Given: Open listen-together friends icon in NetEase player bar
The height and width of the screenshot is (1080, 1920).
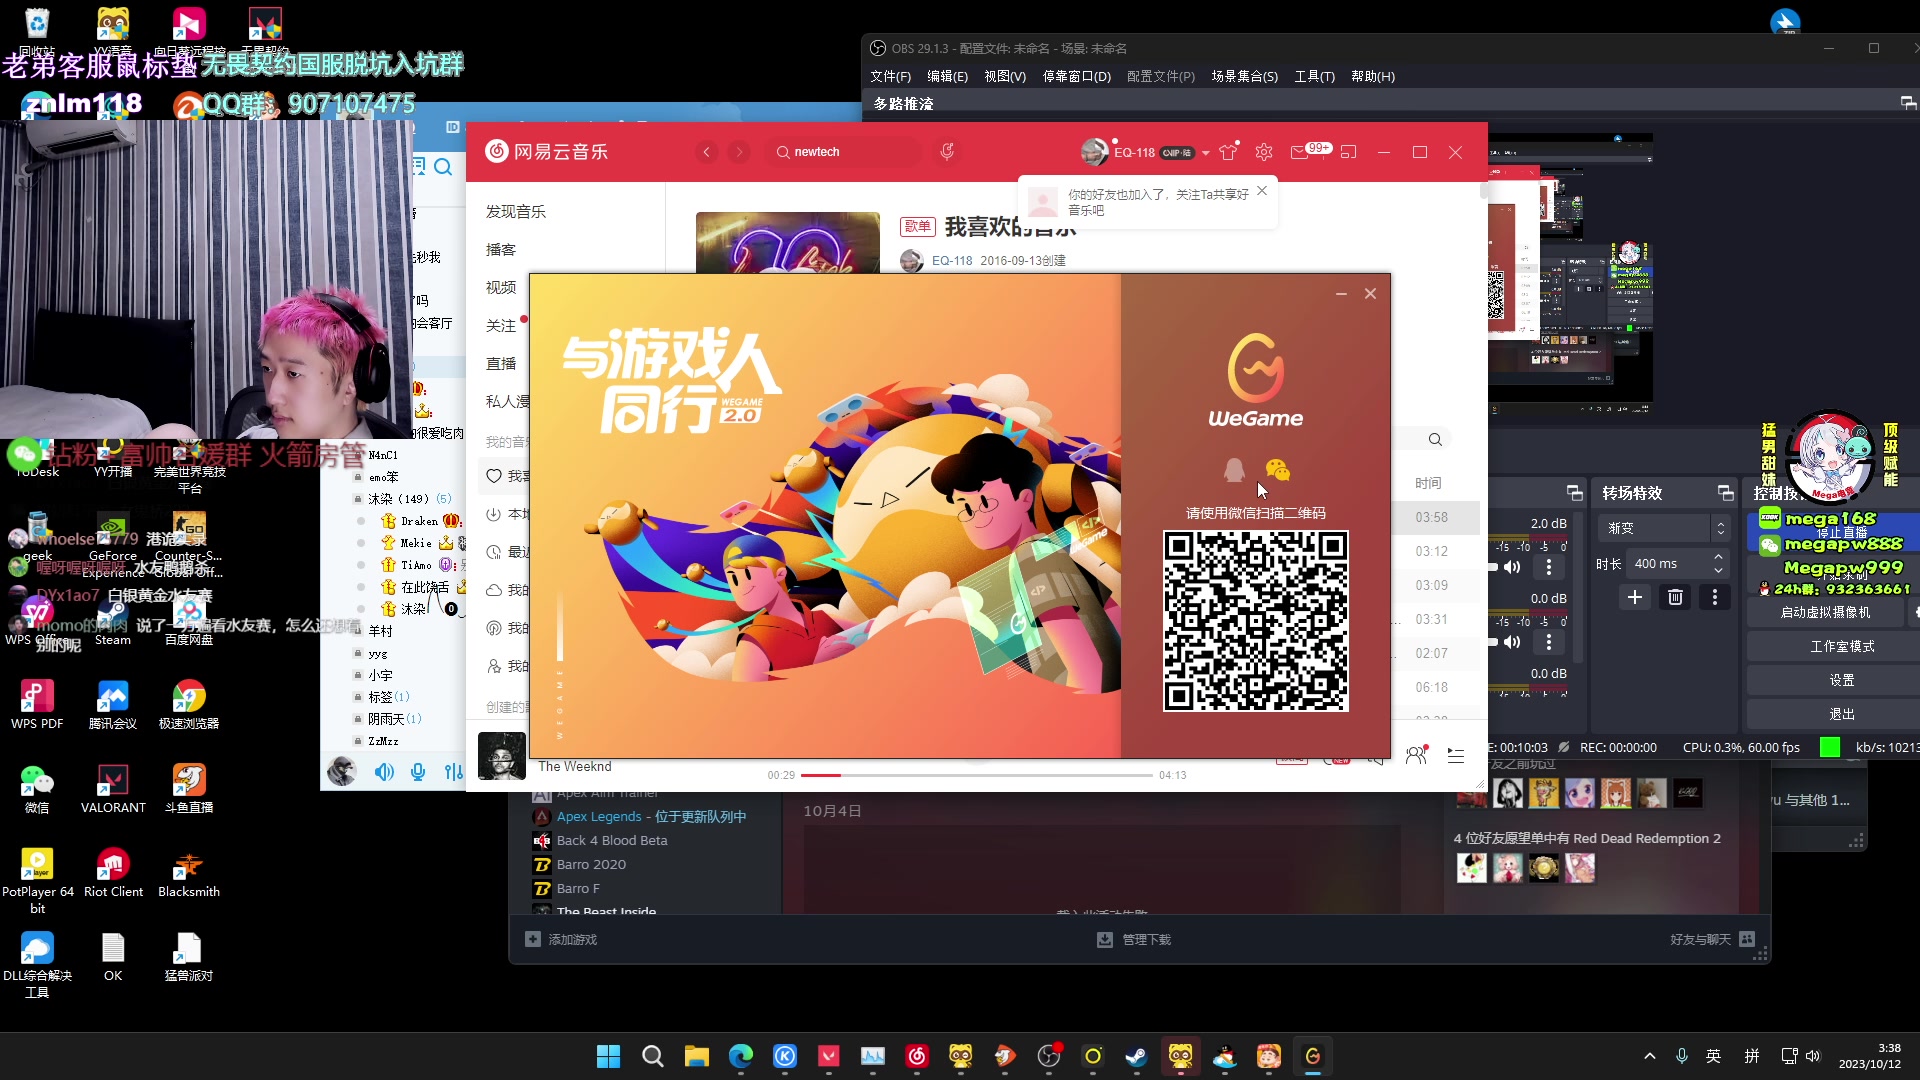Looking at the screenshot, I should (x=1416, y=755).
